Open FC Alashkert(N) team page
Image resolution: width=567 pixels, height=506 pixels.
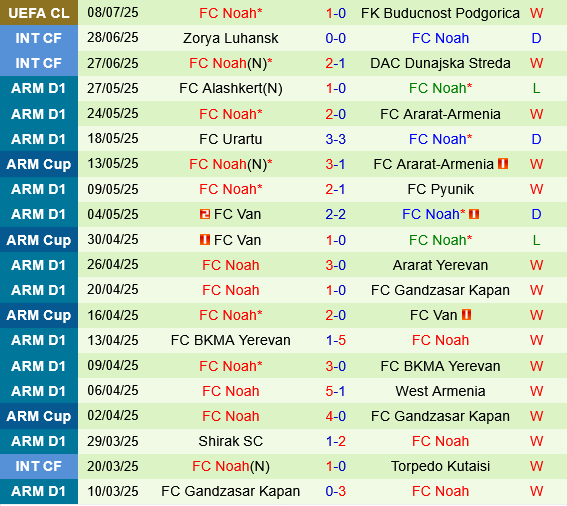pyautogui.click(x=231, y=88)
